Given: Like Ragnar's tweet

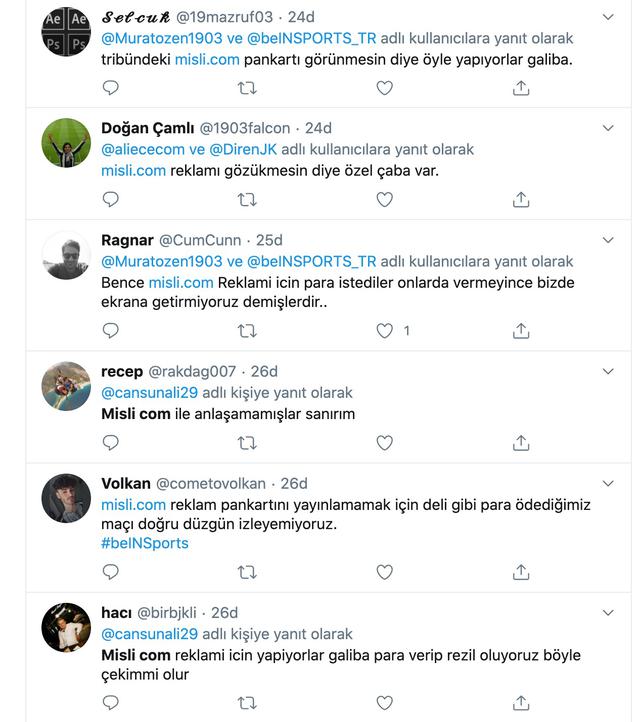Looking at the screenshot, I should 384,330.
